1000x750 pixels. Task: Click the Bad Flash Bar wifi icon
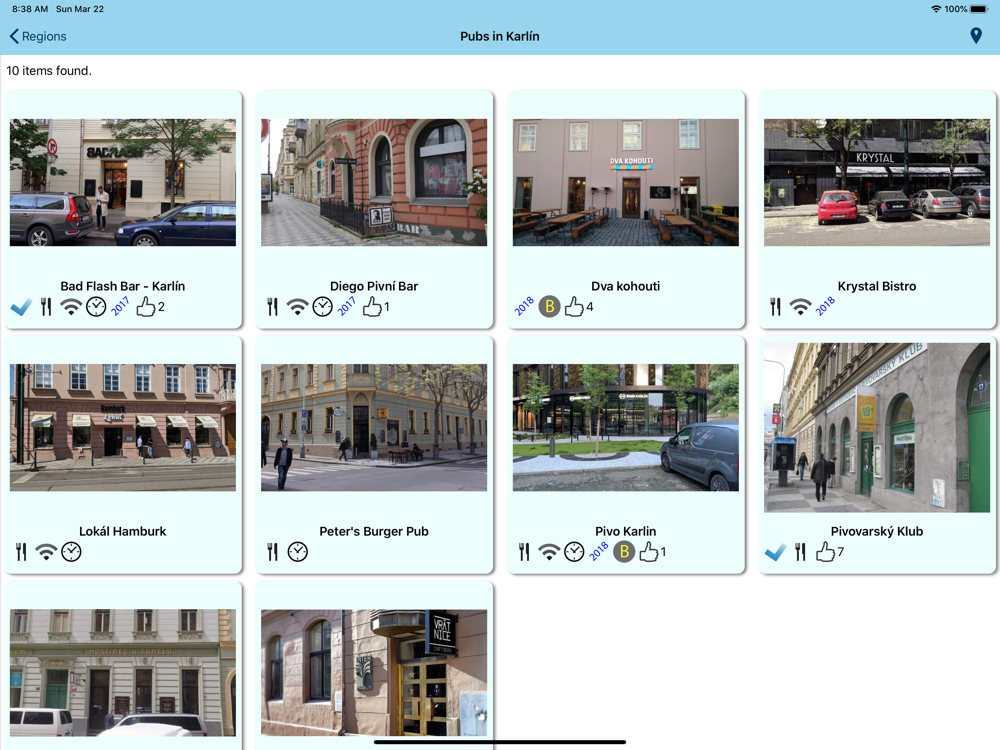tap(71, 307)
